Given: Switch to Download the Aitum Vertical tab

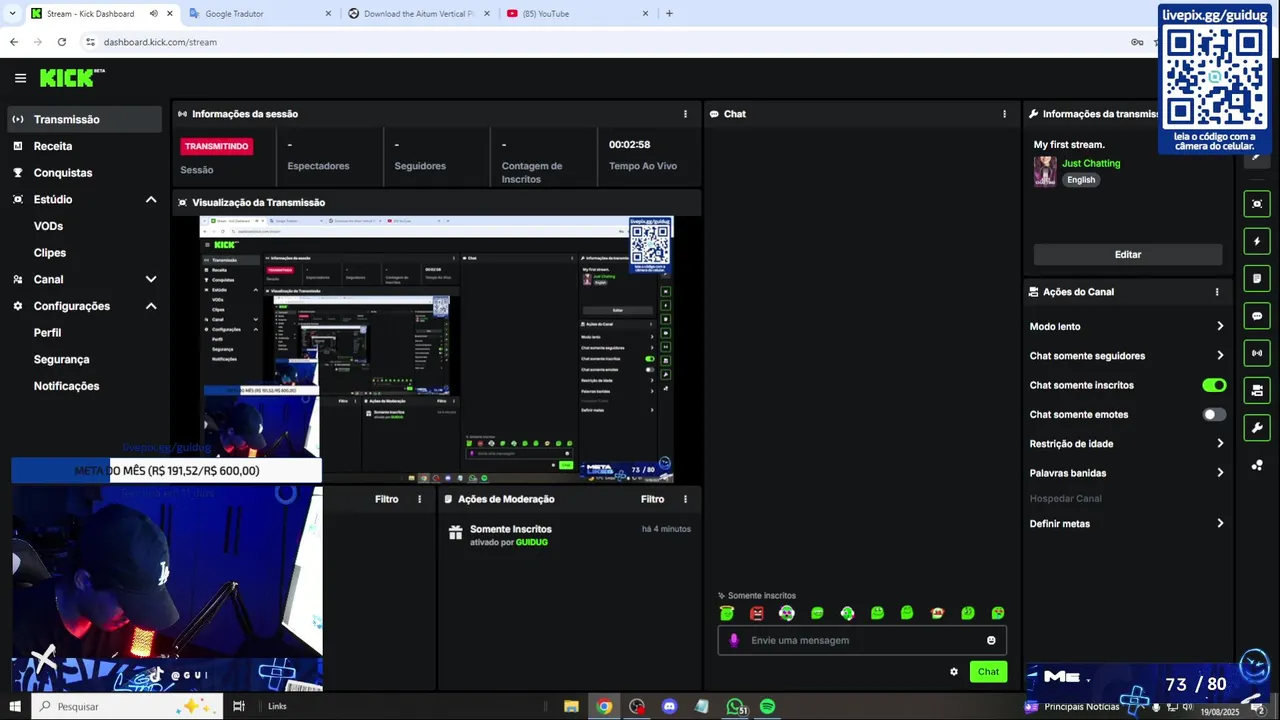Looking at the screenshot, I should pyautogui.click(x=420, y=13).
